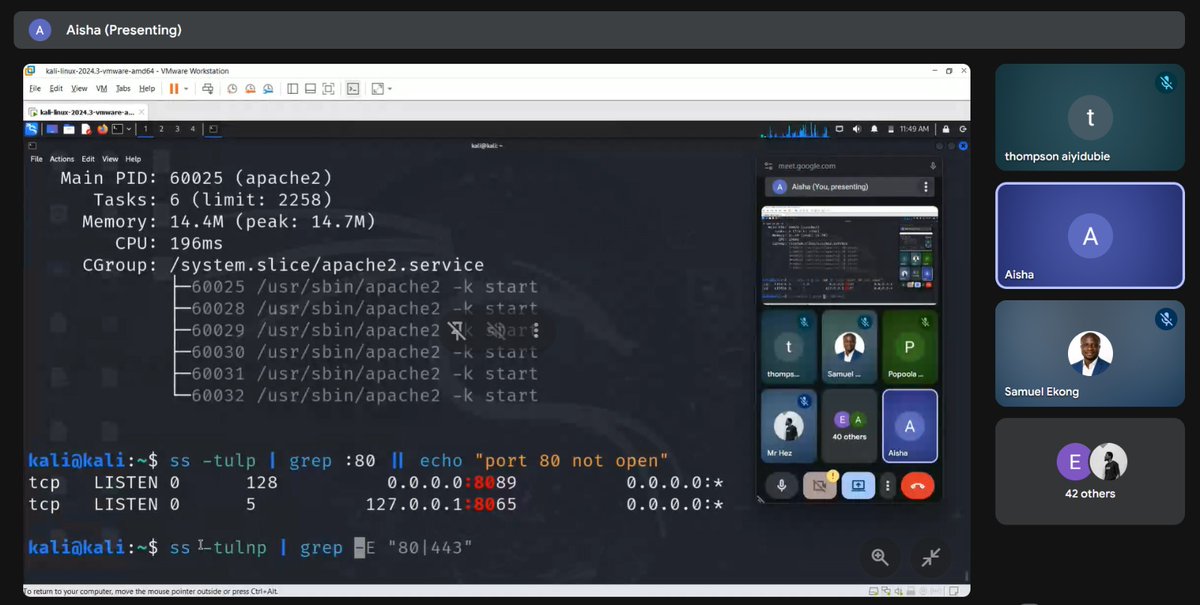The image size is (1200, 605).
Task: Click VMware status bar message log icon
Action: 953,590
